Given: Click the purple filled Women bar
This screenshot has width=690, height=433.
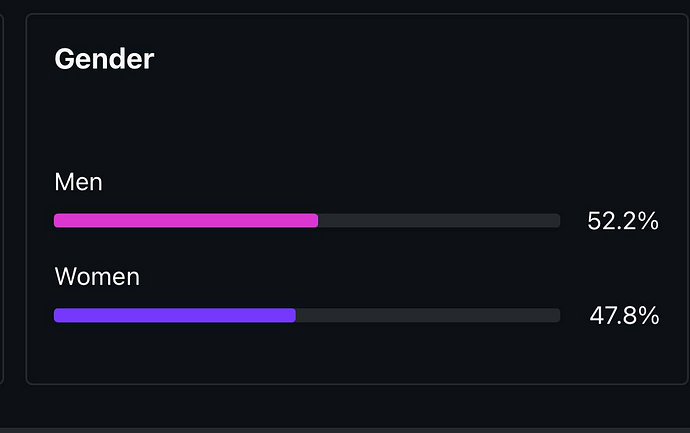Looking at the screenshot, I should click(174, 315).
